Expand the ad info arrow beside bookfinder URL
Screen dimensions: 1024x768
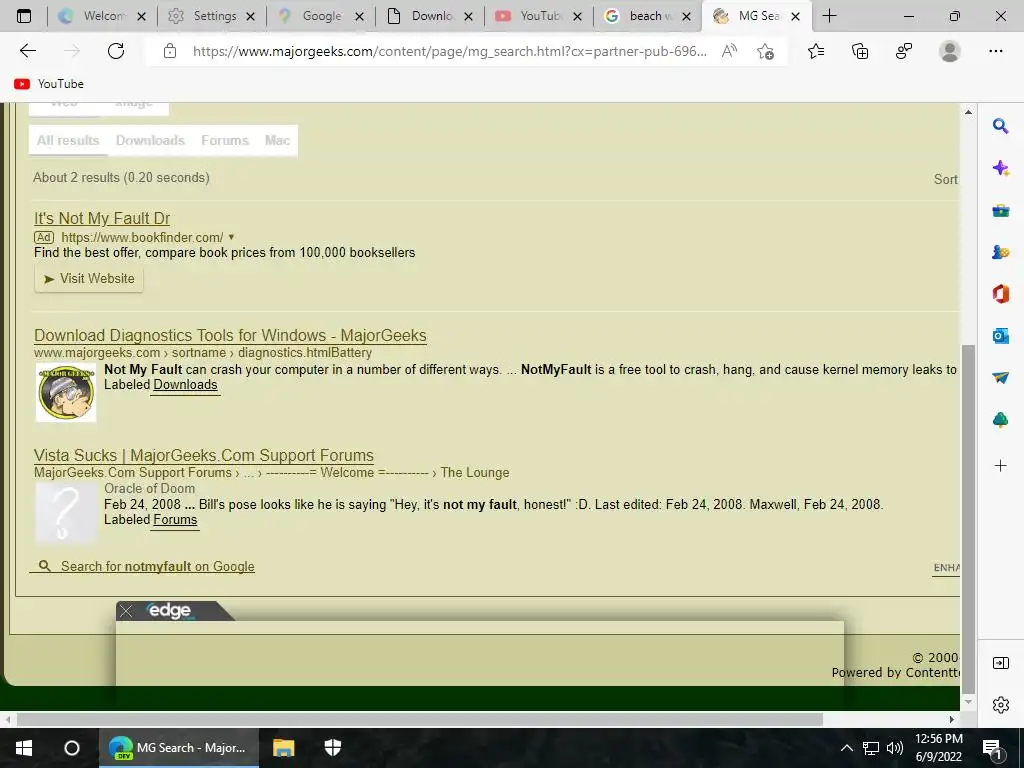point(231,237)
